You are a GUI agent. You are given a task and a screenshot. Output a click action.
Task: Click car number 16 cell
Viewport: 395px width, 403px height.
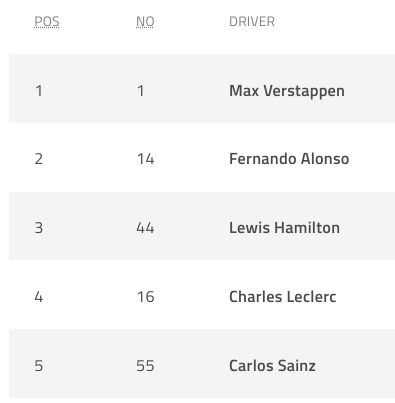tap(145, 297)
